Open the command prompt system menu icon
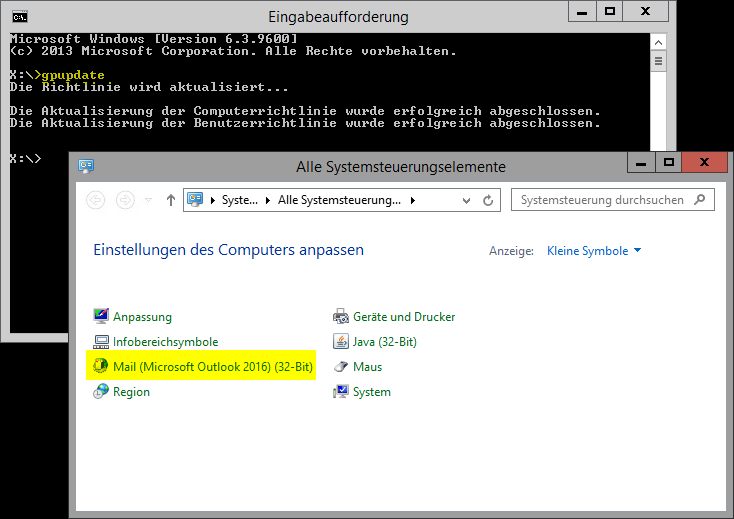The width and height of the screenshot is (734, 519). 19,17
